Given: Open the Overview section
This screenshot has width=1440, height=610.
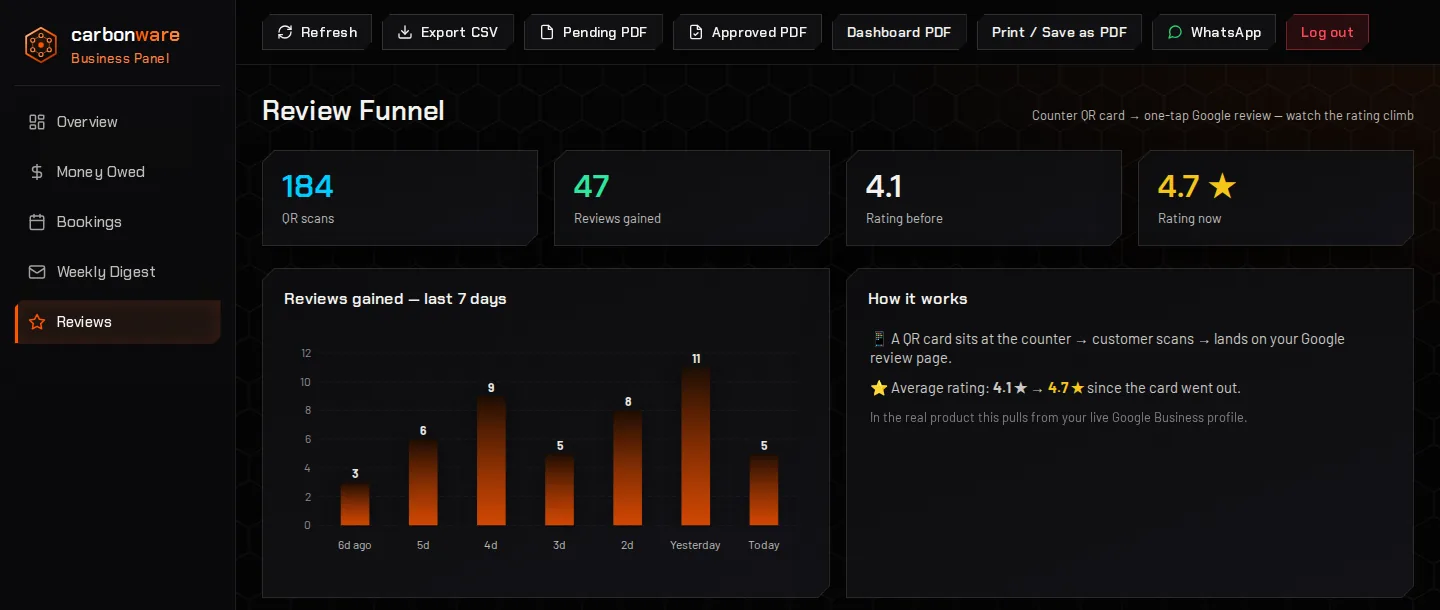Looking at the screenshot, I should point(118,122).
